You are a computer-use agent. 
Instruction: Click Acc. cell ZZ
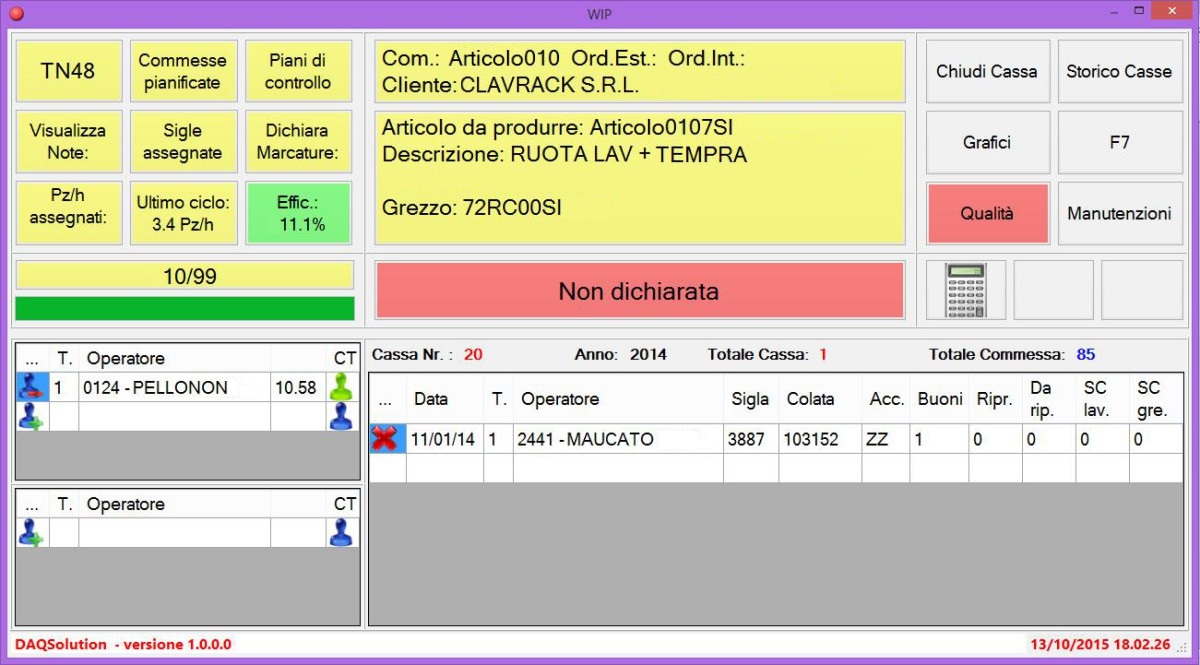pos(884,439)
